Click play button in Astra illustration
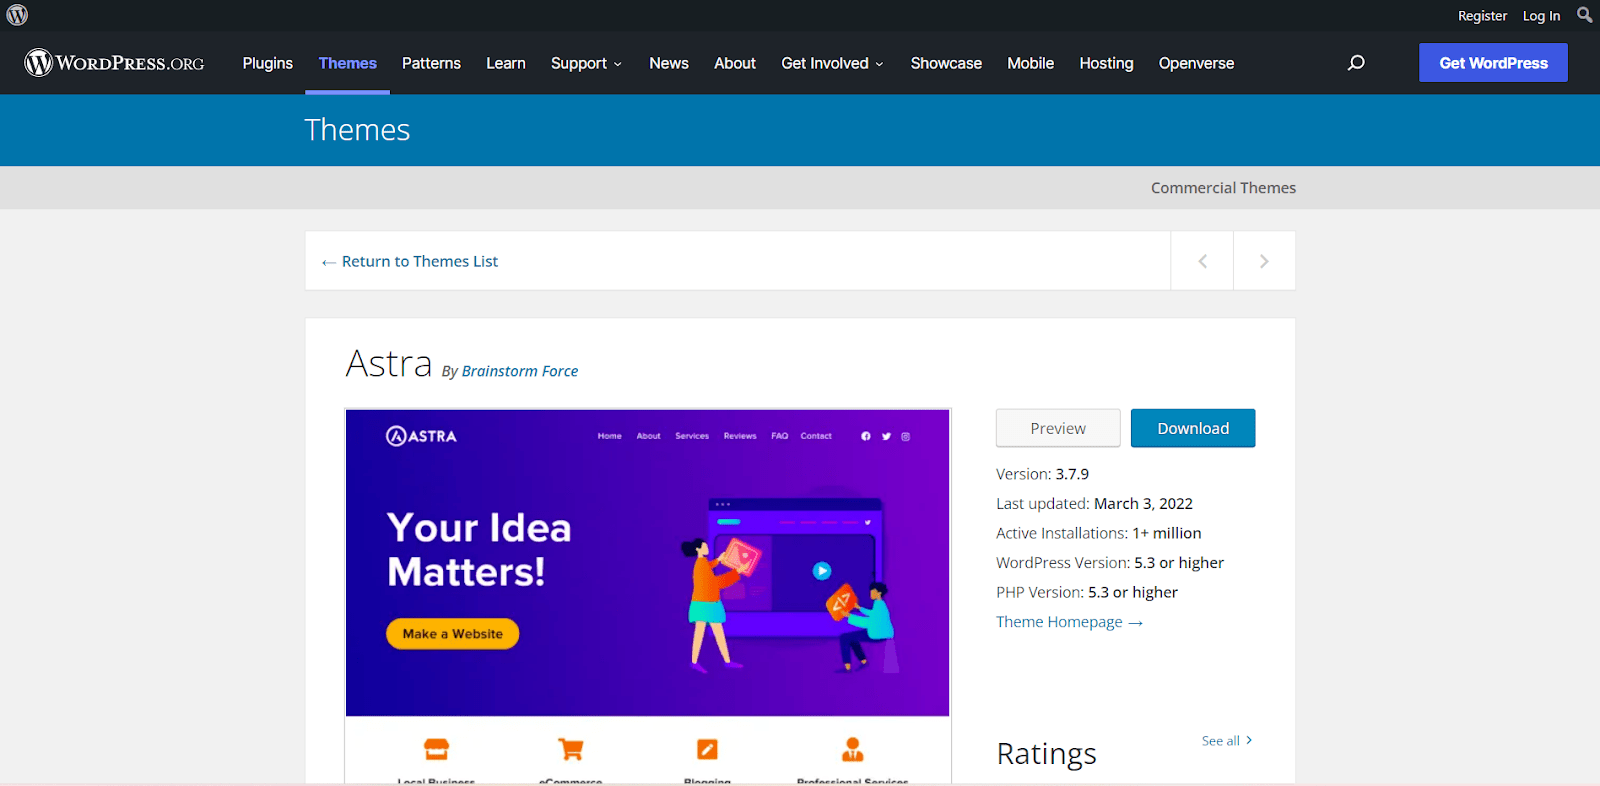This screenshot has width=1600, height=786. [x=822, y=571]
